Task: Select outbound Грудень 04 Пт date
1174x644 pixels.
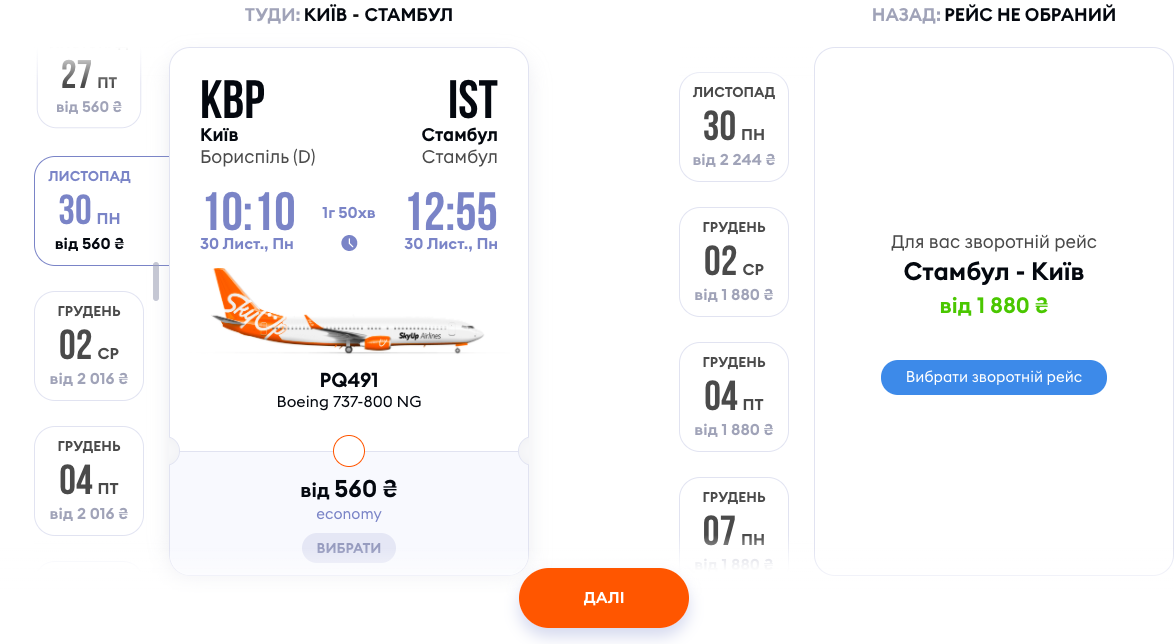Action: pyautogui.click(x=89, y=481)
